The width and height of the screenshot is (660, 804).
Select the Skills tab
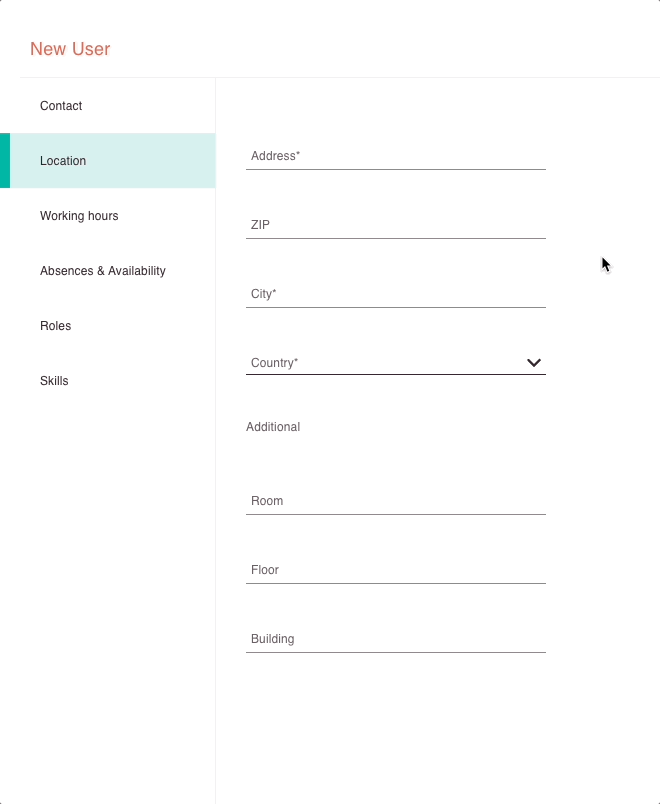point(107,380)
